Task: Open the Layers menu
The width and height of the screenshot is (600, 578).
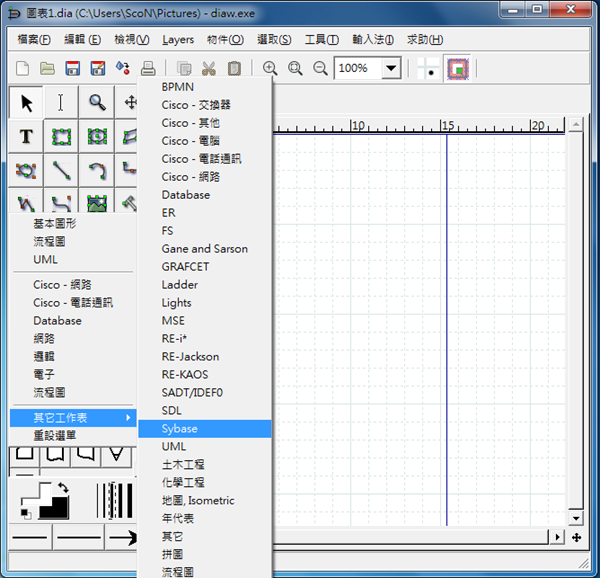Action: point(178,40)
